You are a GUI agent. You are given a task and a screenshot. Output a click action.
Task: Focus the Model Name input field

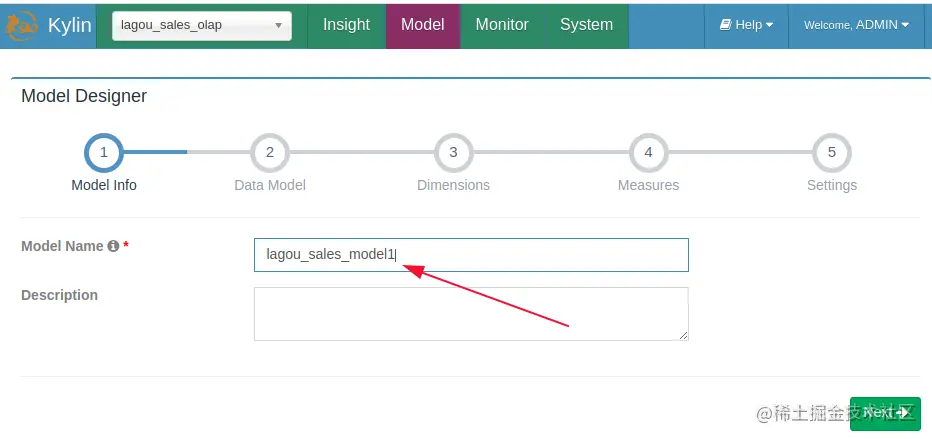(471, 255)
